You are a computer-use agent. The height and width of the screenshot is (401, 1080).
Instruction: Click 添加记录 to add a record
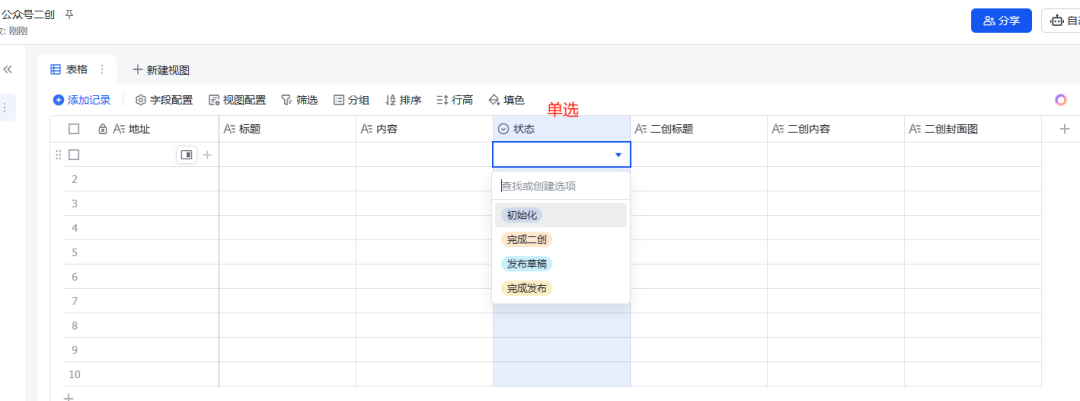pos(82,100)
